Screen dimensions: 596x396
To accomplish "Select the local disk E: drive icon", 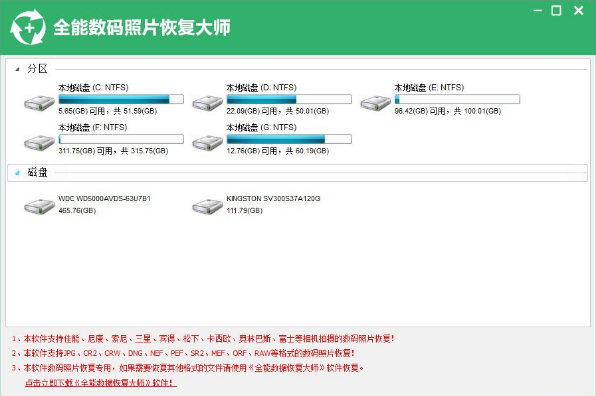I will pyautogui.click(x=375, y=103).
